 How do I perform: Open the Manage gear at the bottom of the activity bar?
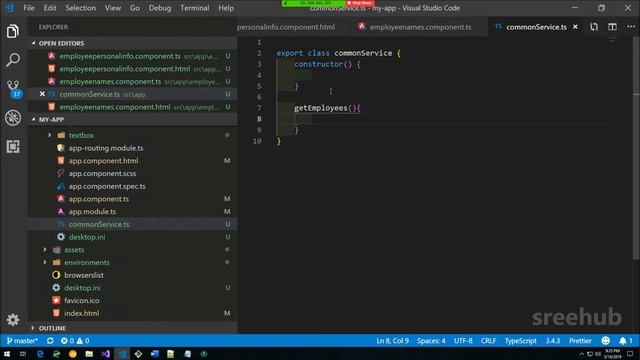(13, 320)
